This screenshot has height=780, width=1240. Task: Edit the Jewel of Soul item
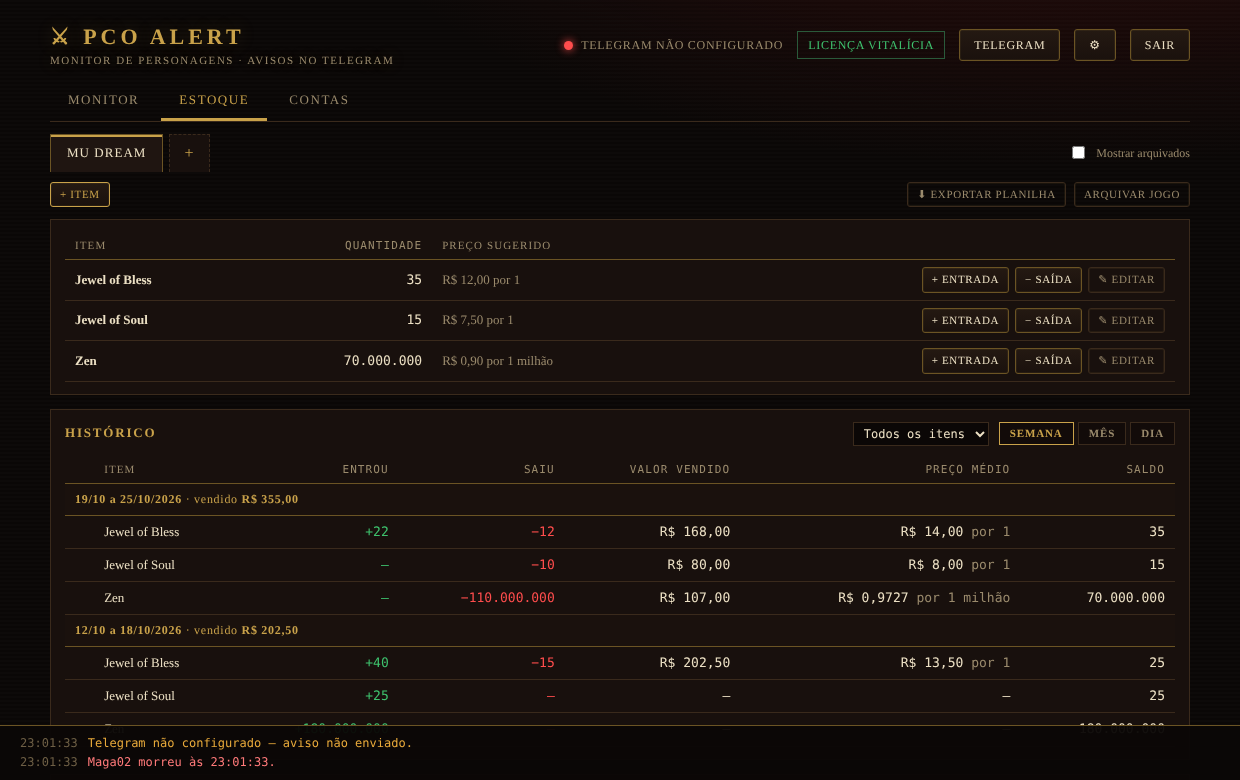(1126, 320)
